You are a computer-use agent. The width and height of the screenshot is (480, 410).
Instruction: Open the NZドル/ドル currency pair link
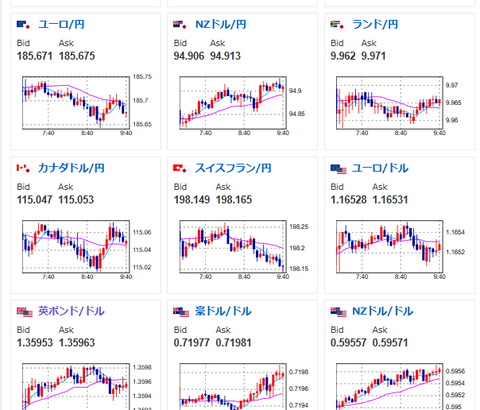coord(383,311)
